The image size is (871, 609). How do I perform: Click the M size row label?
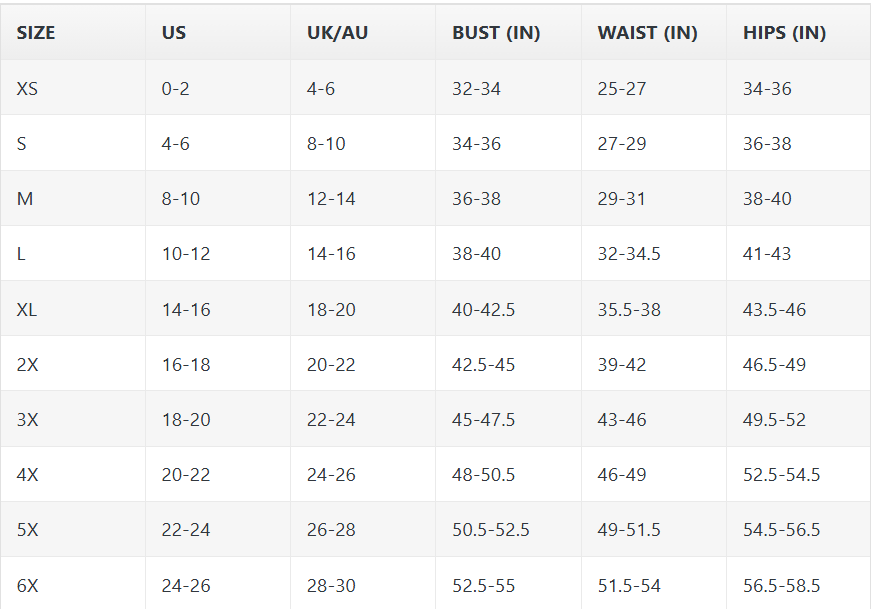tap(25, 199)
